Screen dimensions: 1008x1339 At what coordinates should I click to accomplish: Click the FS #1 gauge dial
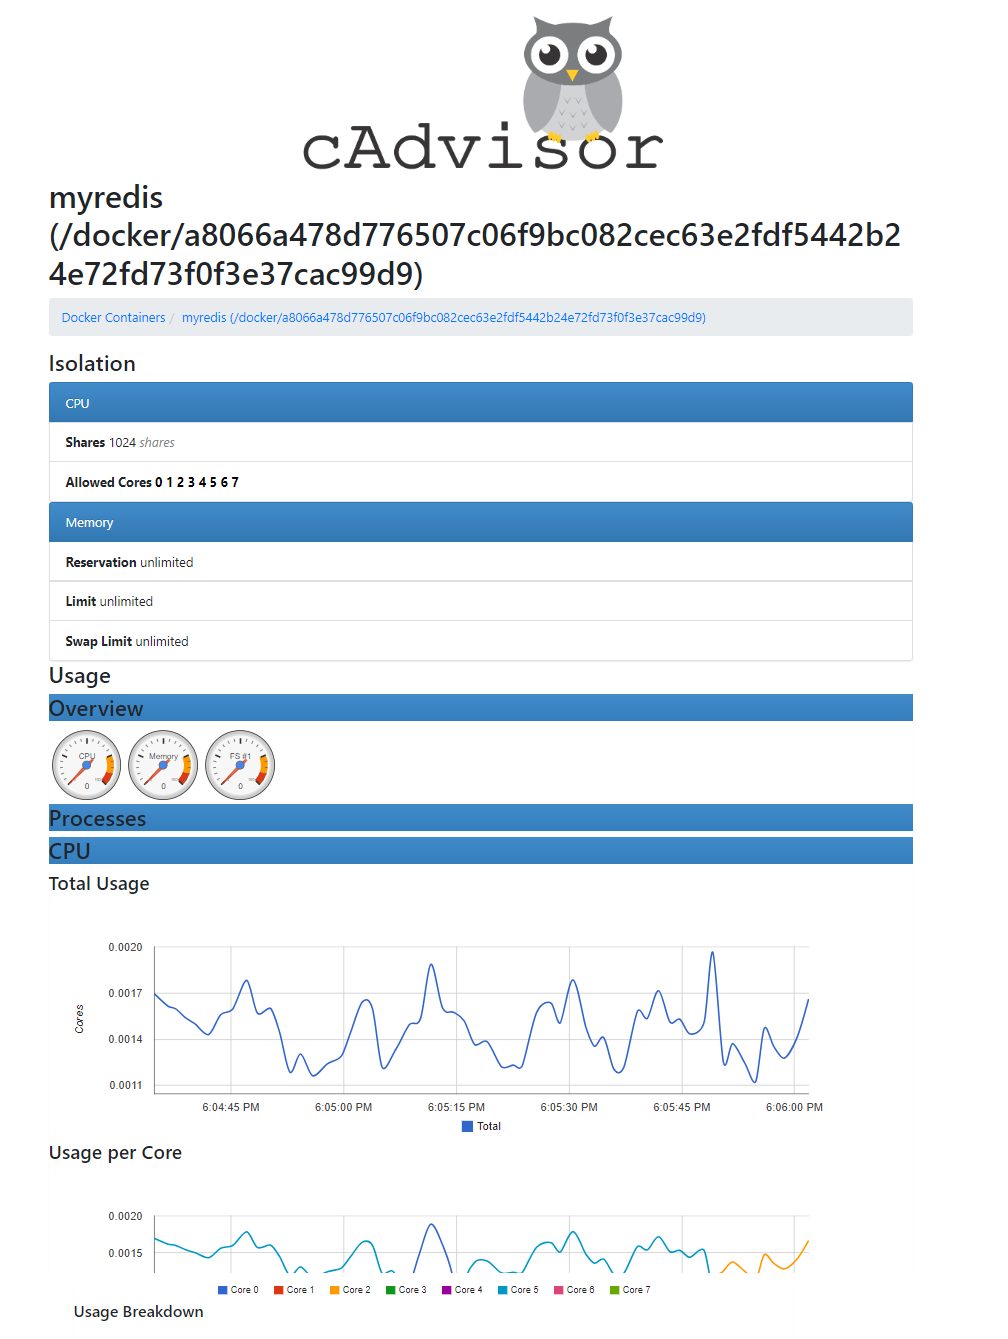coord(240,765)
